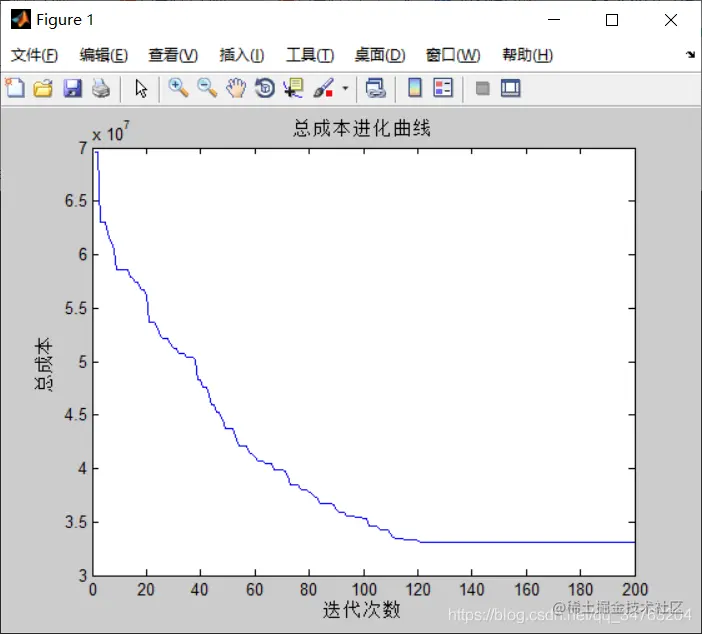Open the 插入(I) menu
This screenshot has width=702, height=634.
[242, 55]
